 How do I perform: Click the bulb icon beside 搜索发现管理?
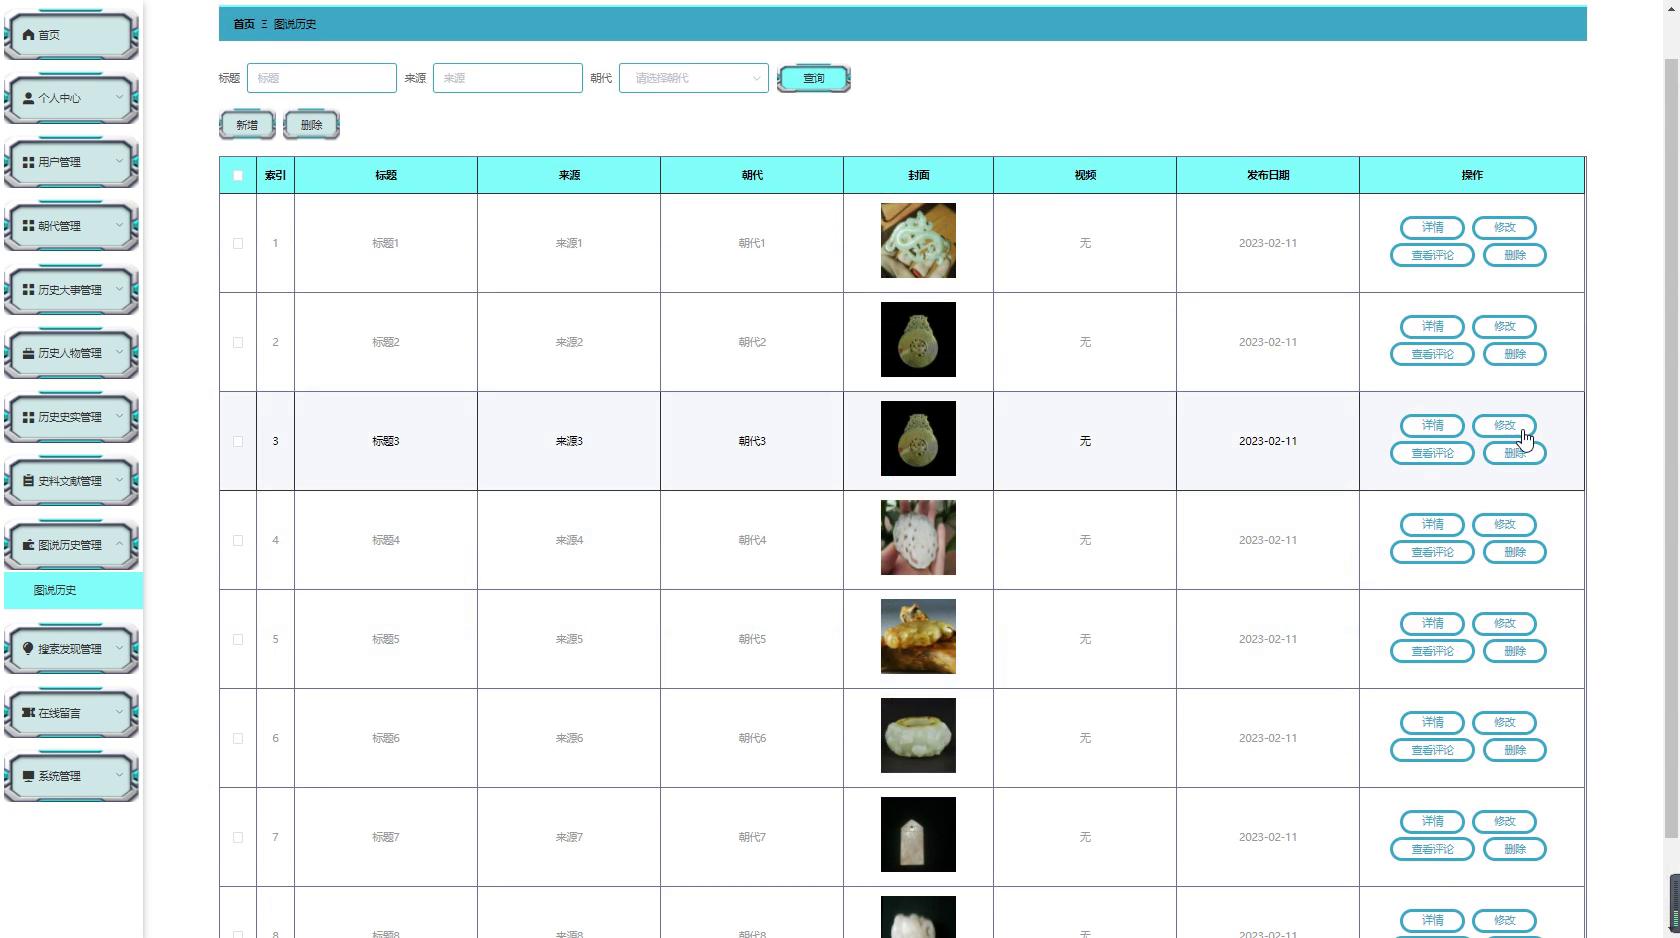[x=28, y=649]
